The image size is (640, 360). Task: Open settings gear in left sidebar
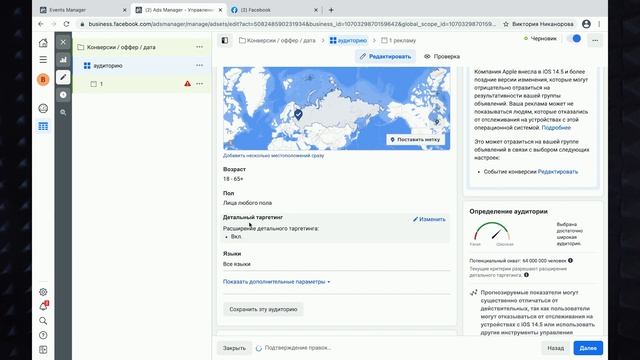tap(43, 292)
